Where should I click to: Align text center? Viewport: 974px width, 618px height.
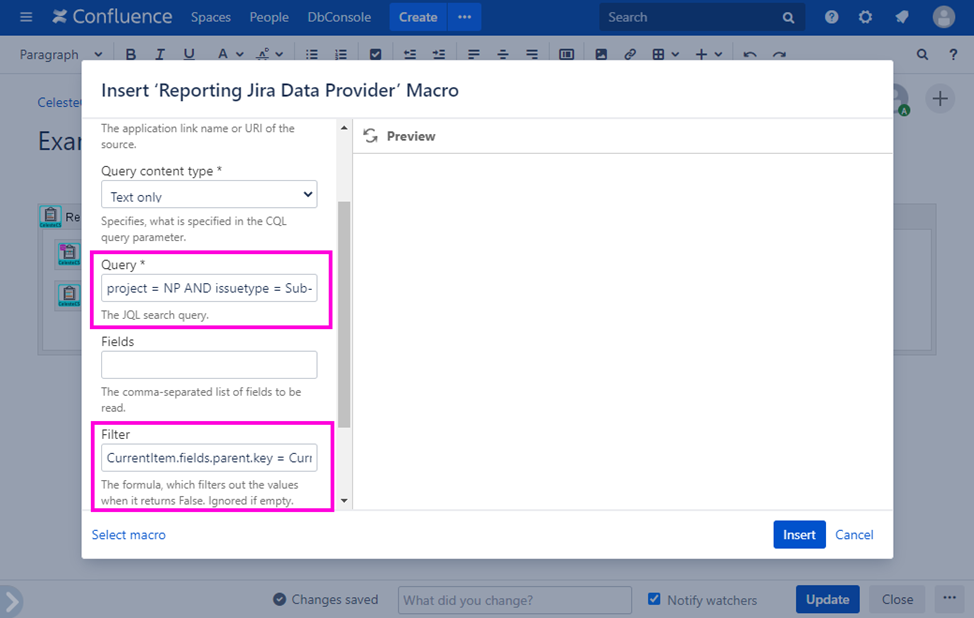(503, 55)
